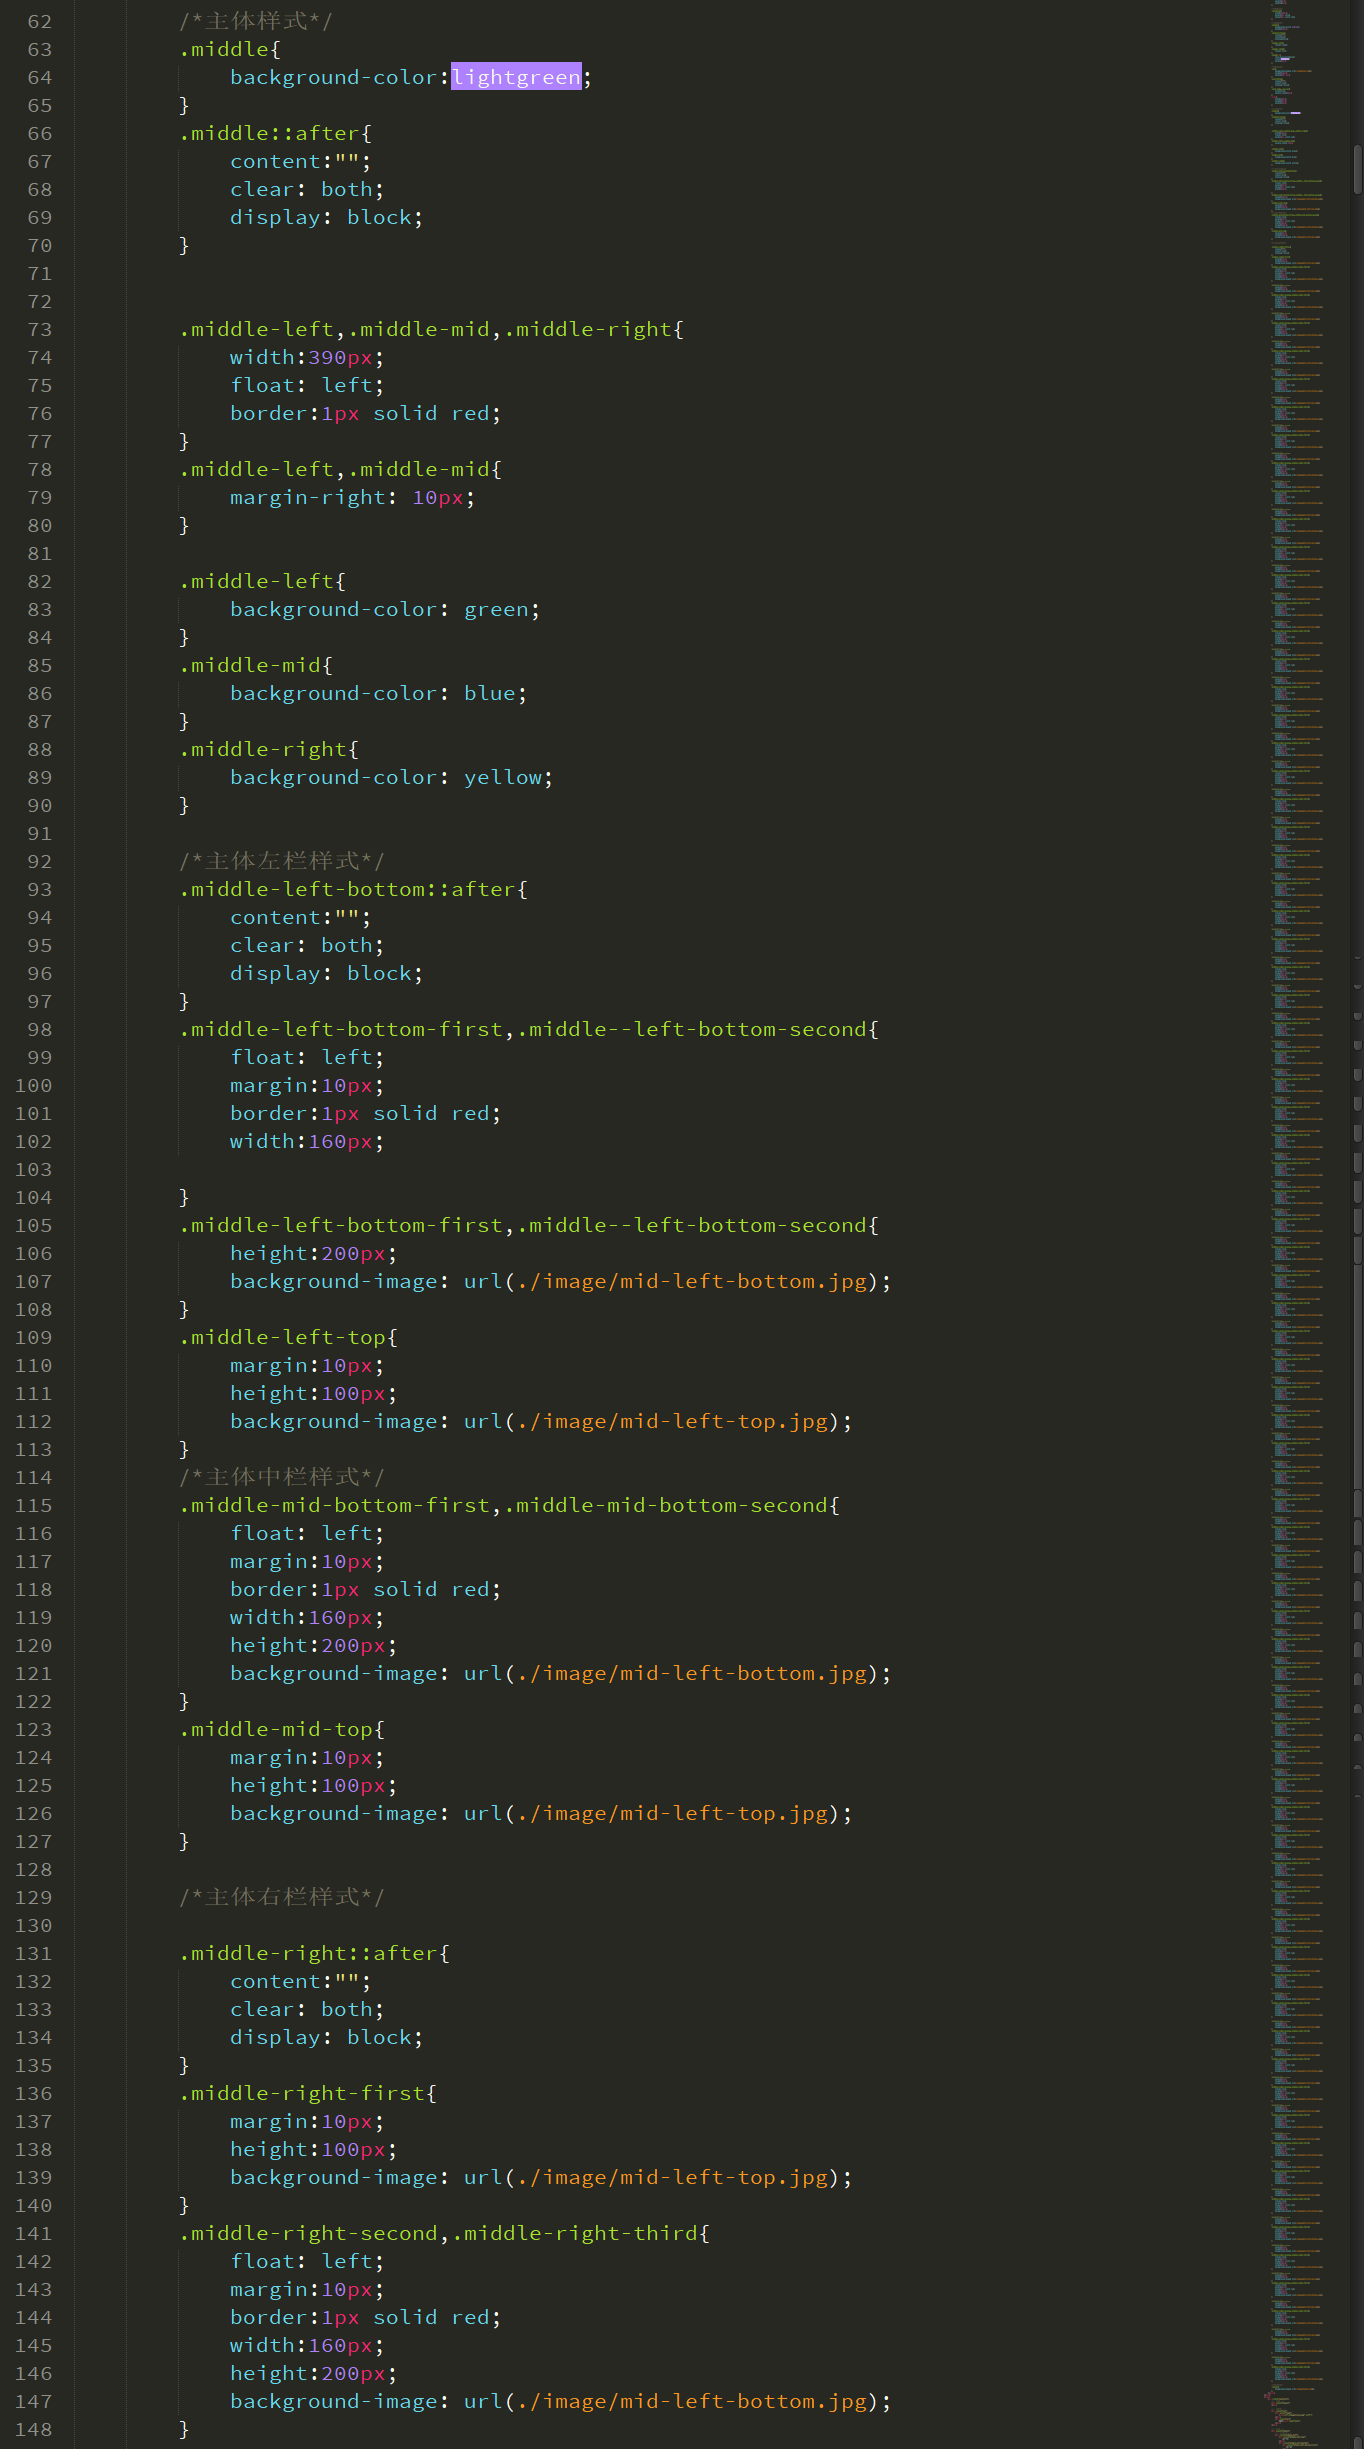This screenshot has width=1364, height=2449.
Task: Click gutter line number 71
Action: [x=39, y=273]
